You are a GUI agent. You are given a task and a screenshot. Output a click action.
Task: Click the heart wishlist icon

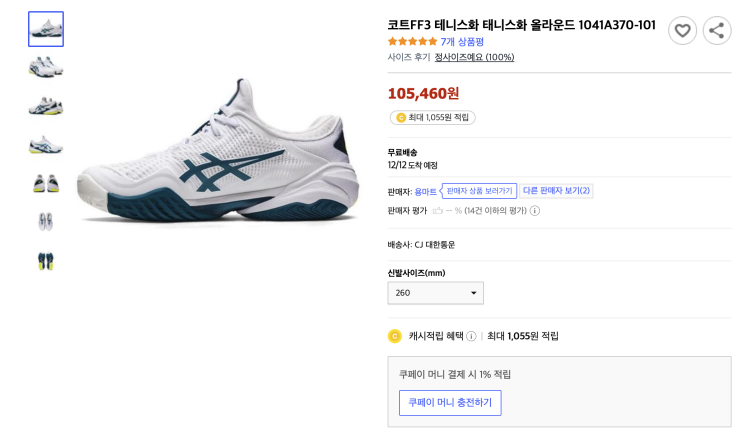point(683,30)
